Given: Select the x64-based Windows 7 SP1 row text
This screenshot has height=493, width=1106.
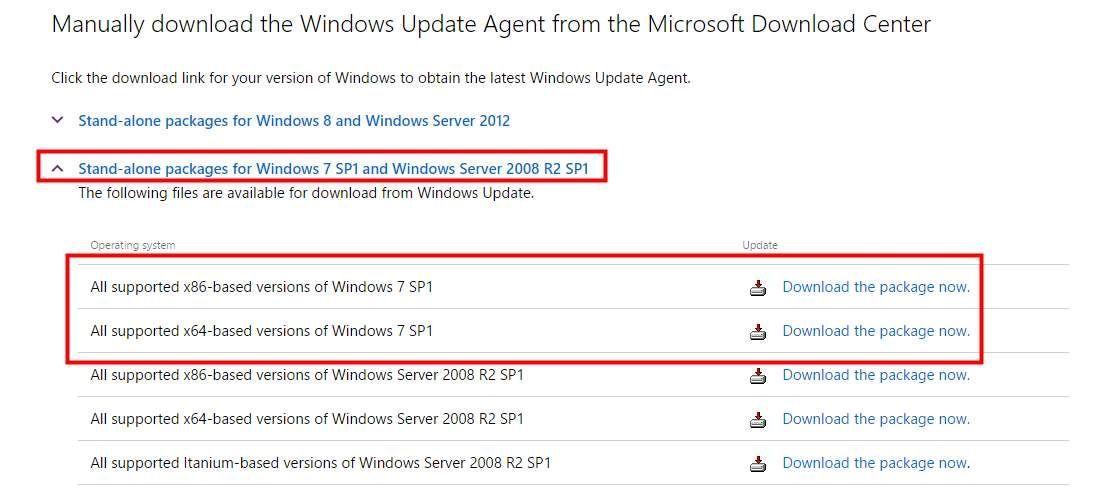Looking at the screenshot, I should (261, 331).
